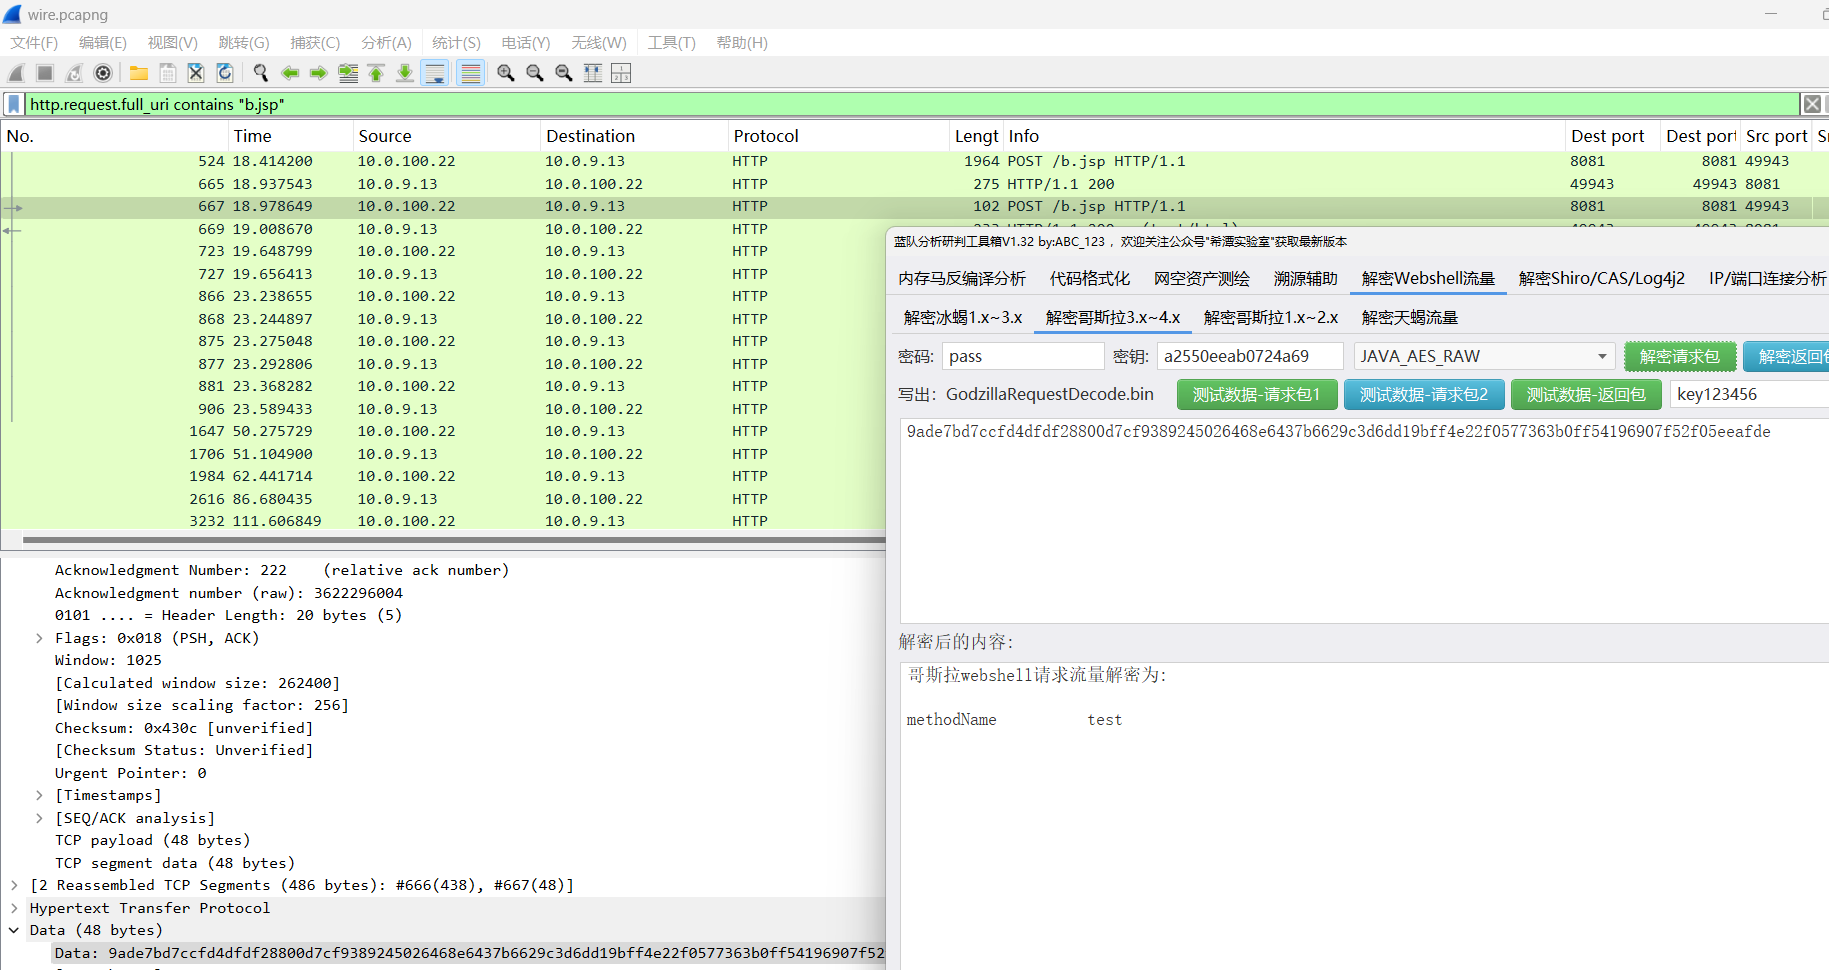Reload the capture file
Image resolution: width=1829 pixels, height=970 pixels.
pos(225,73)
